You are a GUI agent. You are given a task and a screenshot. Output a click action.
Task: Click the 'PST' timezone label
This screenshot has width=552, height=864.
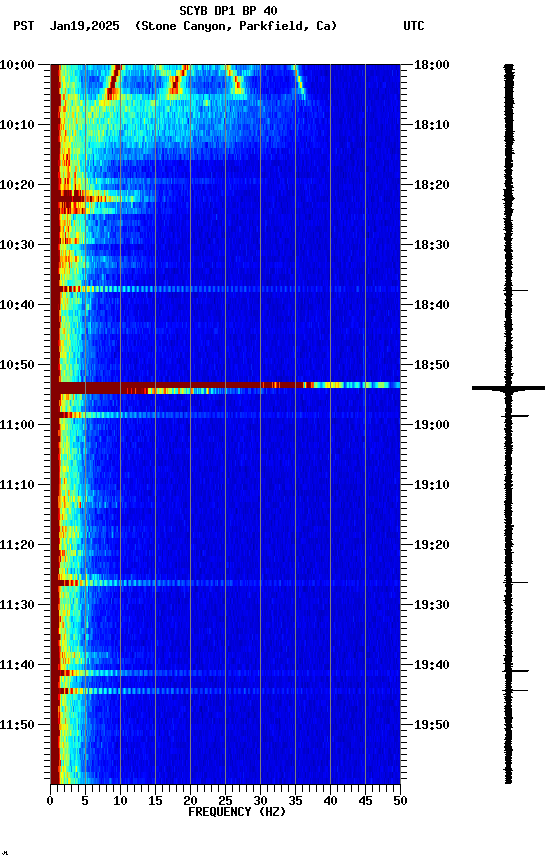point(24,26)
